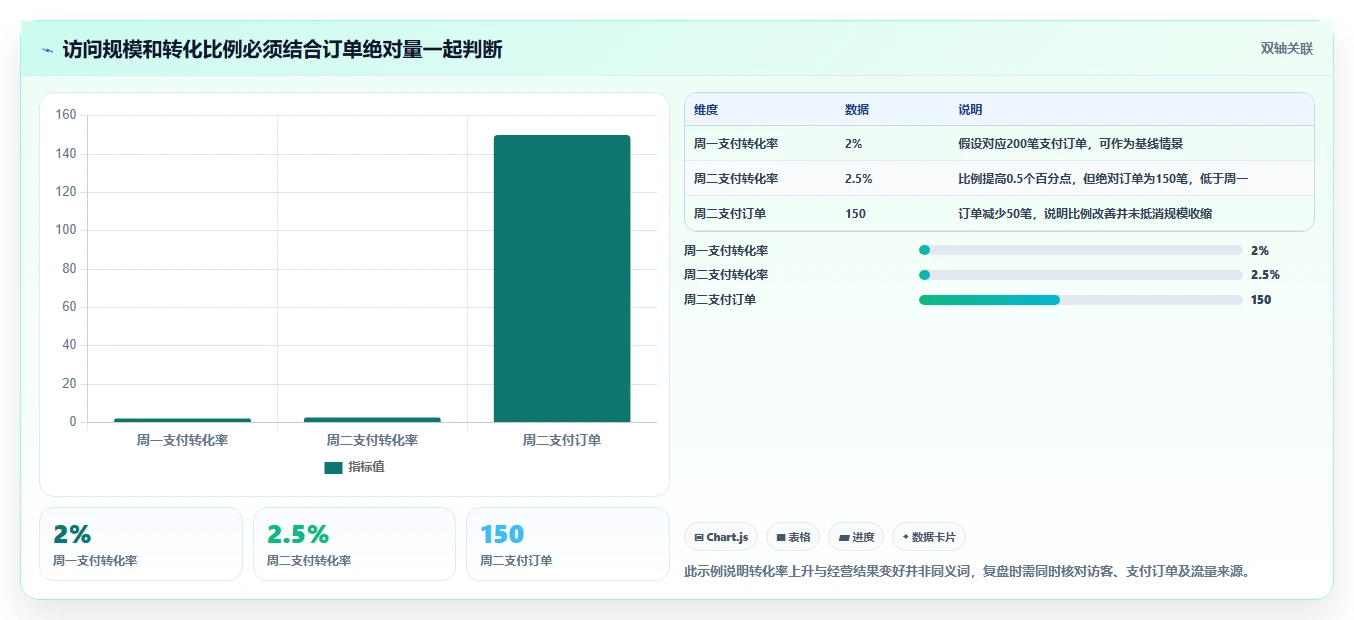Click the 比例提高0.5个百分点 description cell
The width and height of the screenshot is (1354, 620).
pos(1103,179)
